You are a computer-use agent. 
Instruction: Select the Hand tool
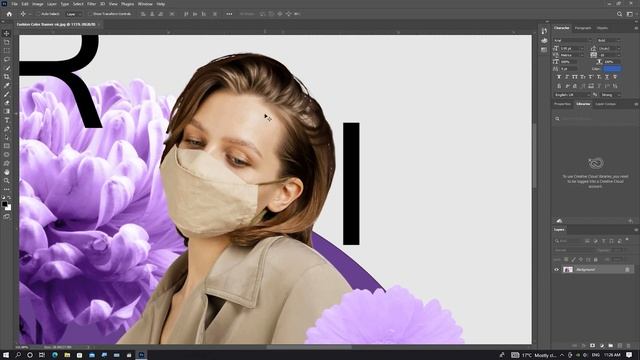coord(7,172)
